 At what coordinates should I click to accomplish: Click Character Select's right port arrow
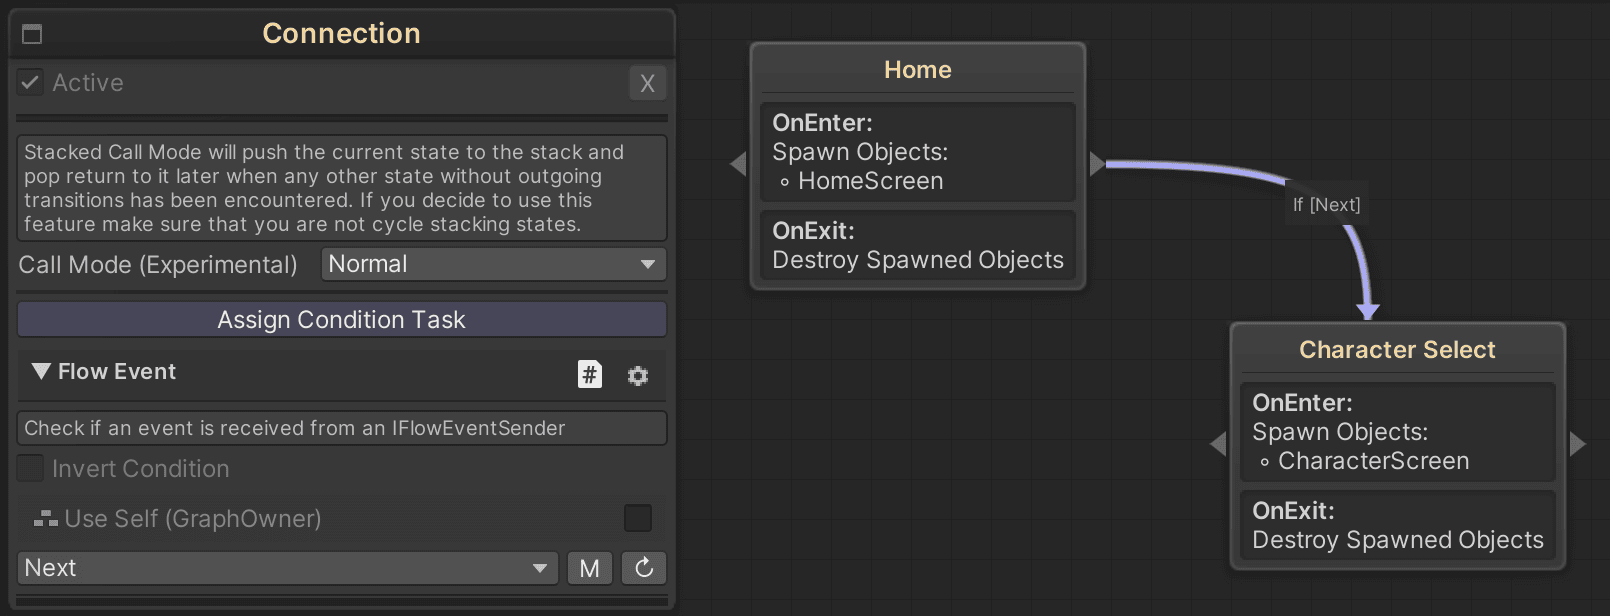click(1578, 443)
